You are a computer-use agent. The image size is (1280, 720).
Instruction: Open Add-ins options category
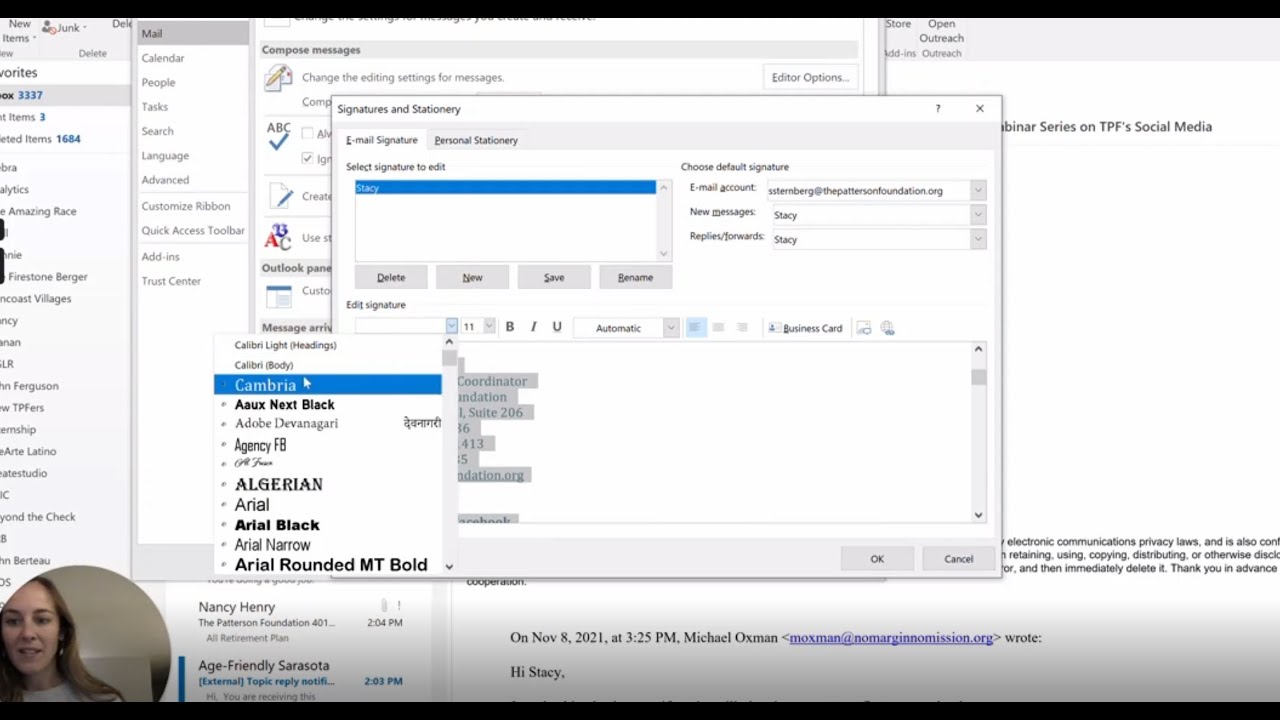click(x=192, y=256)
